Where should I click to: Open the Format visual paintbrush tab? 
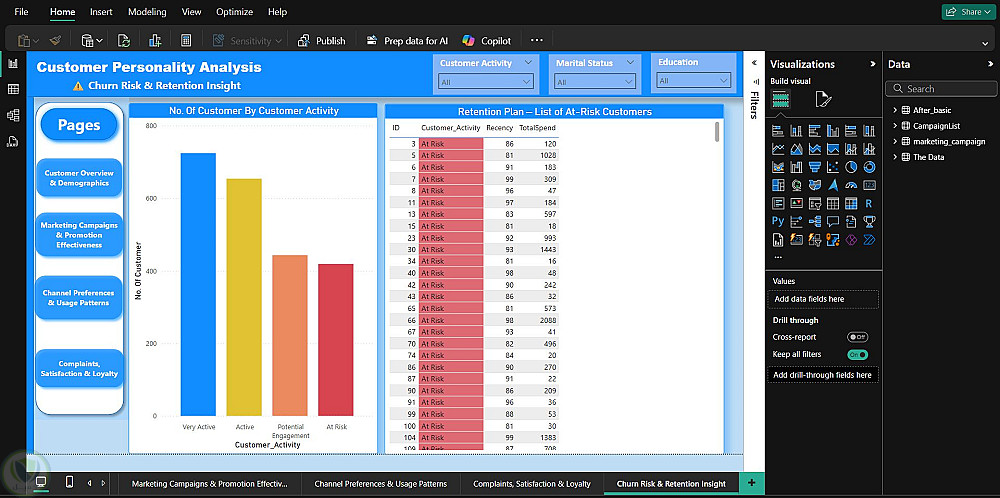click(x=823, y=99)
